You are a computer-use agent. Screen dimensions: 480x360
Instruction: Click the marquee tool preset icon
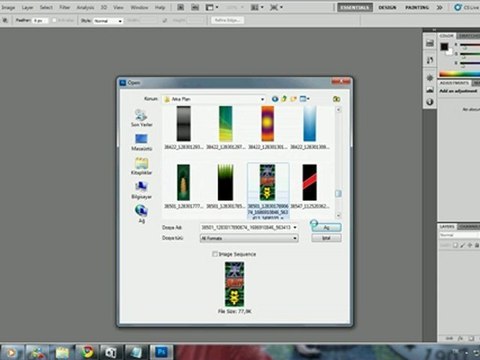[x=5, y=20]
